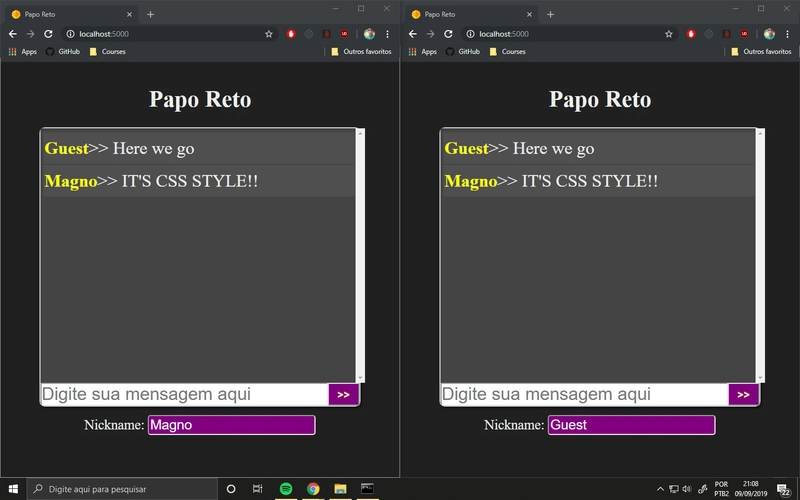Open File Explorer from the taskbar
Viewport: 800px width, 500px height.
pyautogui.click(x=340, y=489)
